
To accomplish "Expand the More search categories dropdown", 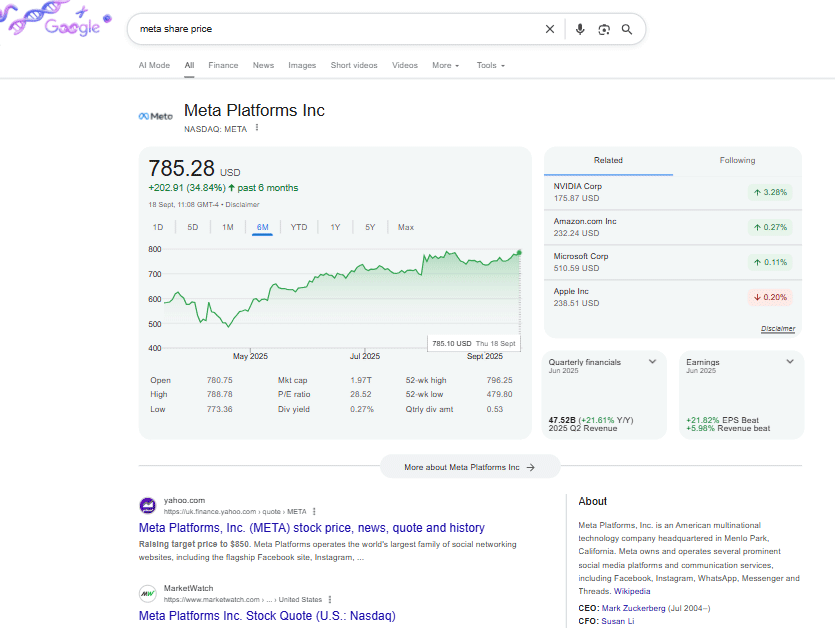I will [x=445, y=65].
